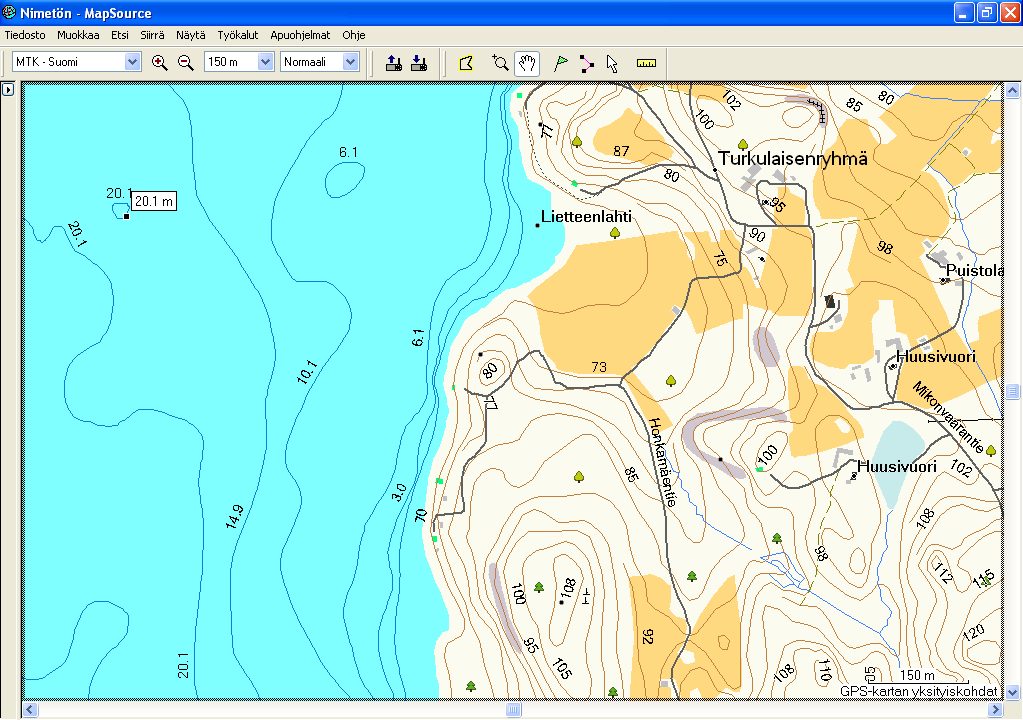Viewport: 1023px width, 720px height.
Task: Click the zoom out magnifier icon
Action: (x=185, y=62)
